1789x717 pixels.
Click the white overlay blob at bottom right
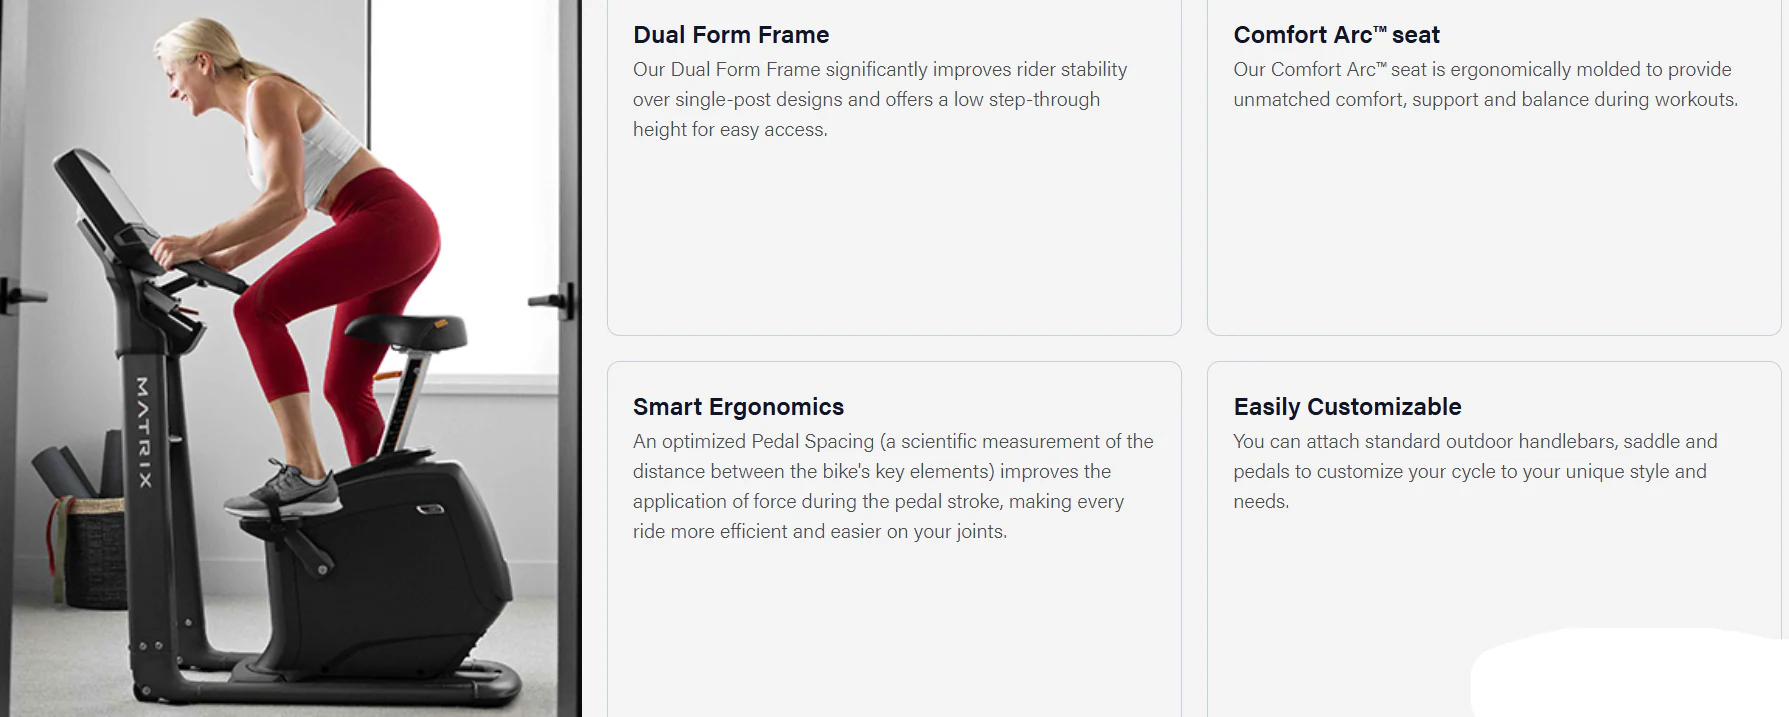(1620, 675)
